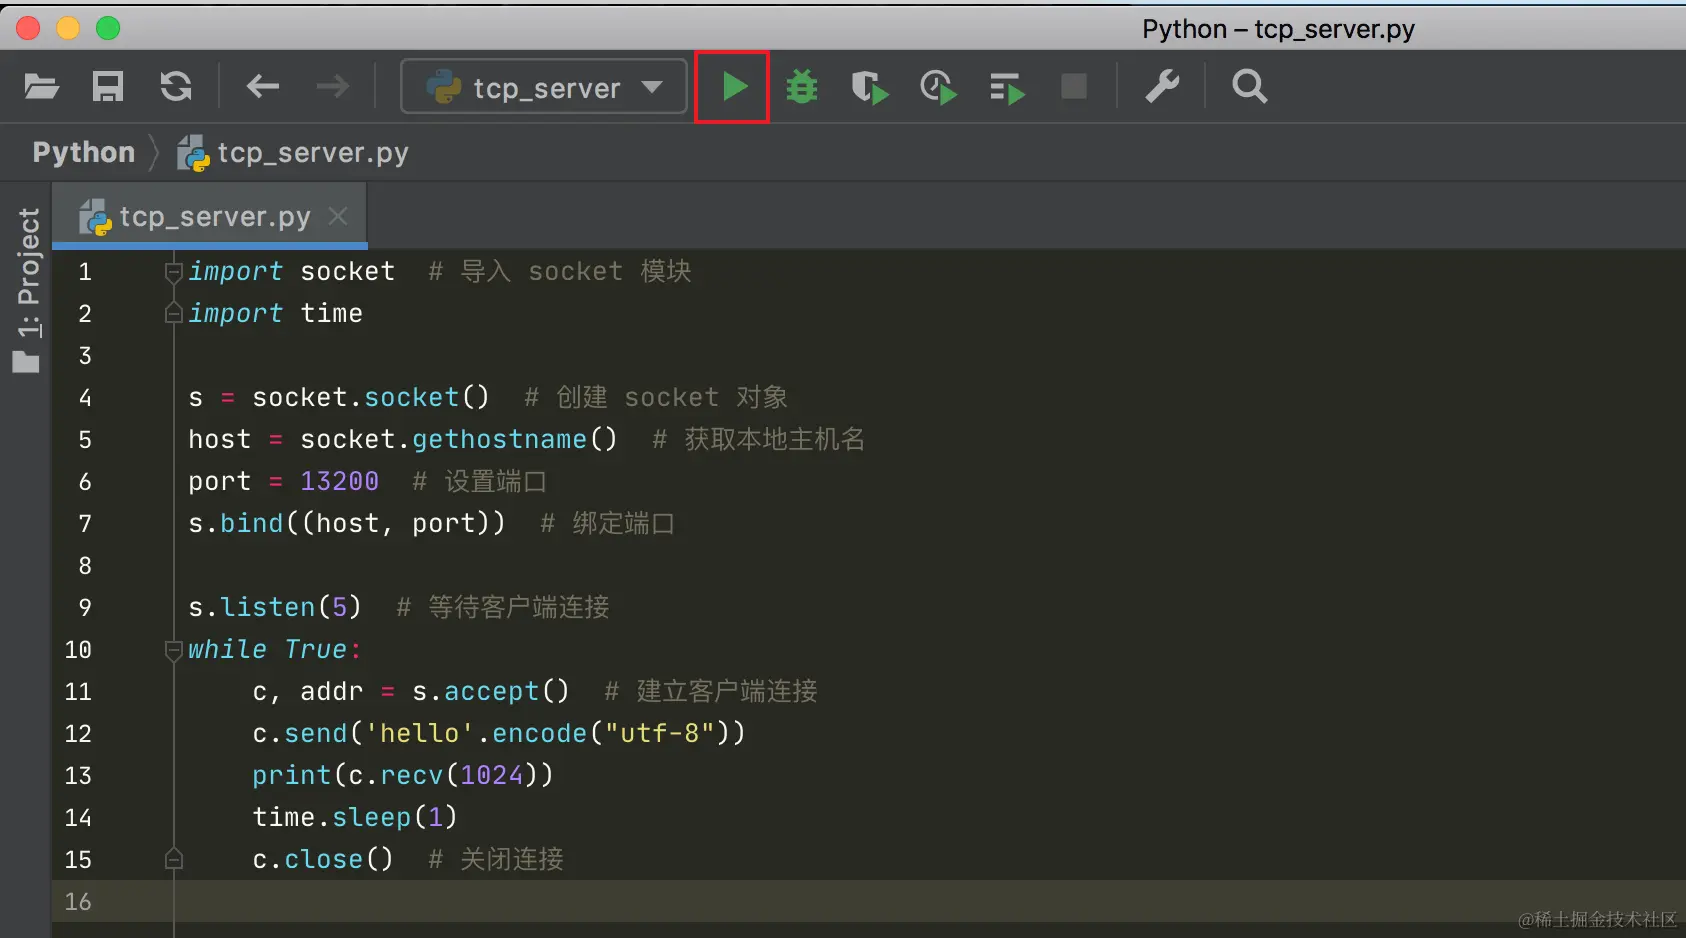Screen dimensions: 1686x938
Task: Click line number 7 in the gutter
Action: [x=85, y=524]
